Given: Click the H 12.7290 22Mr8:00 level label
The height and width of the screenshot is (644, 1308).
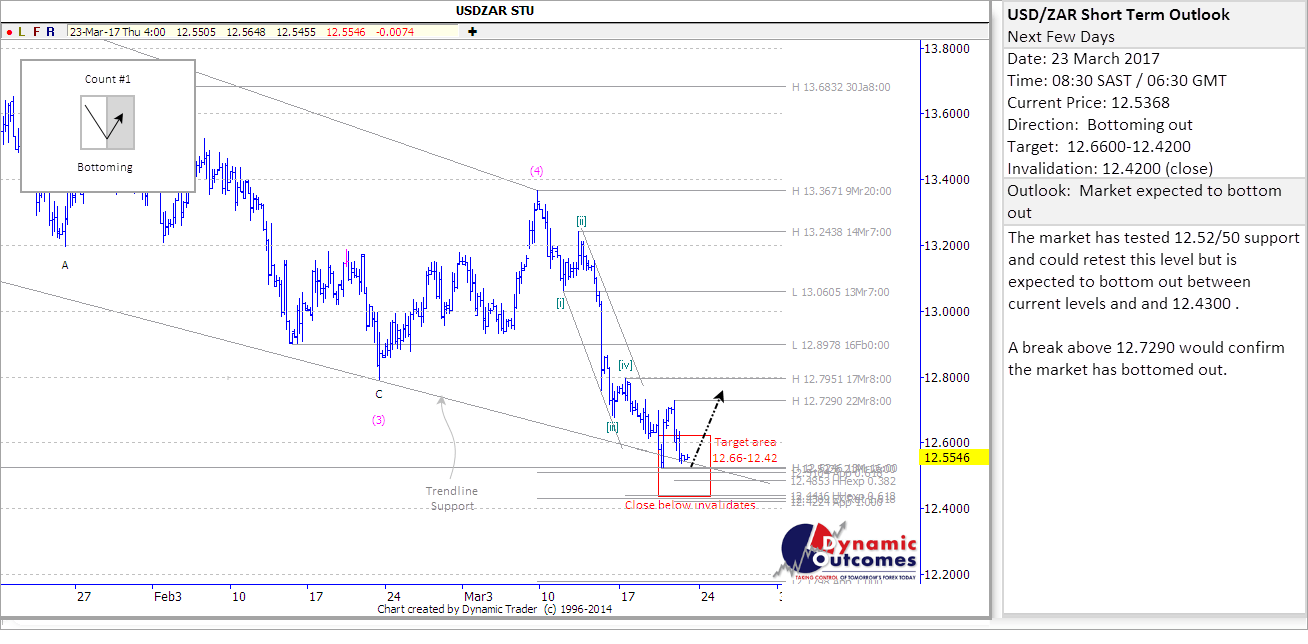Looking at the screenshot, I should point(840,401).
